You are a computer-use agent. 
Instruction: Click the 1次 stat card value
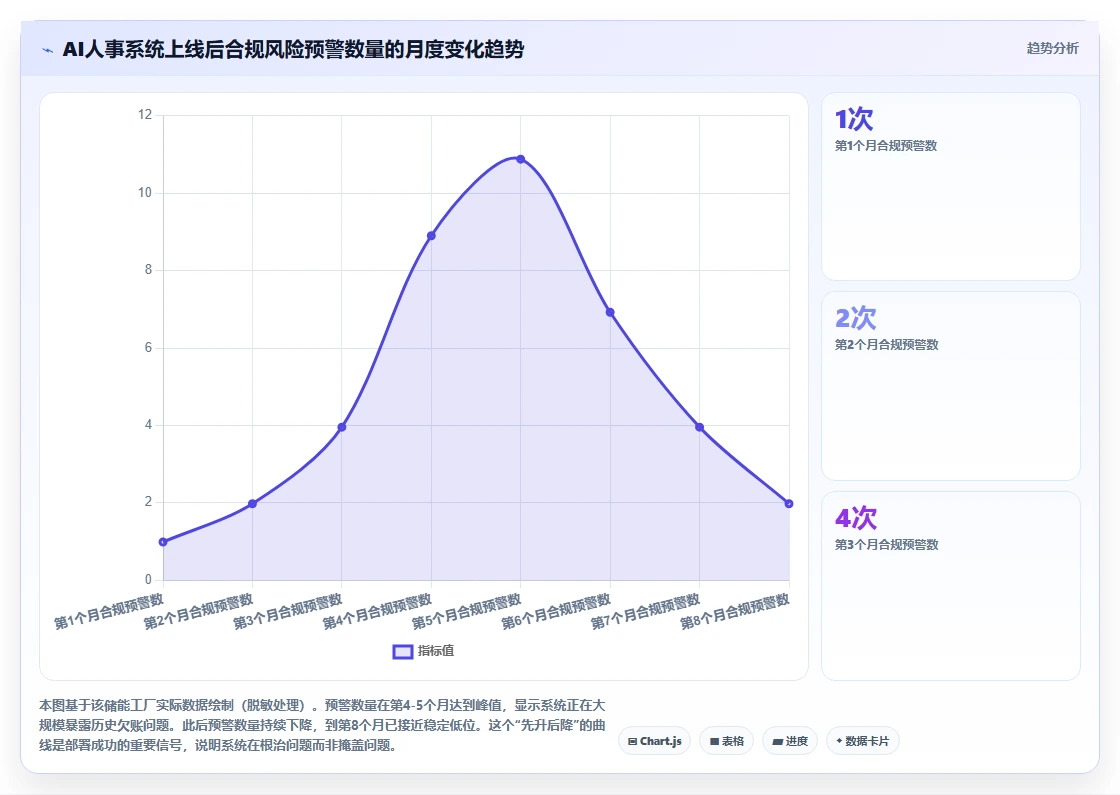854,119
